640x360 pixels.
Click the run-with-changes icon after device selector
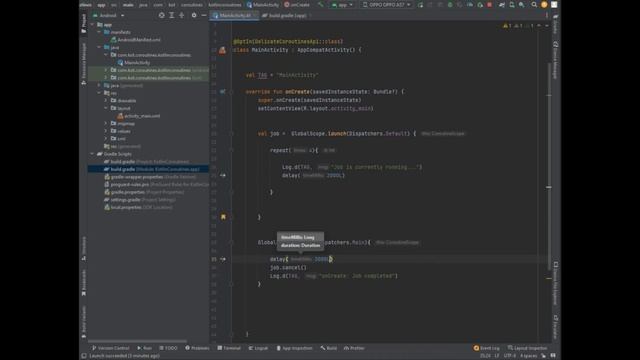pyautogui.click(x=420, y=5)
